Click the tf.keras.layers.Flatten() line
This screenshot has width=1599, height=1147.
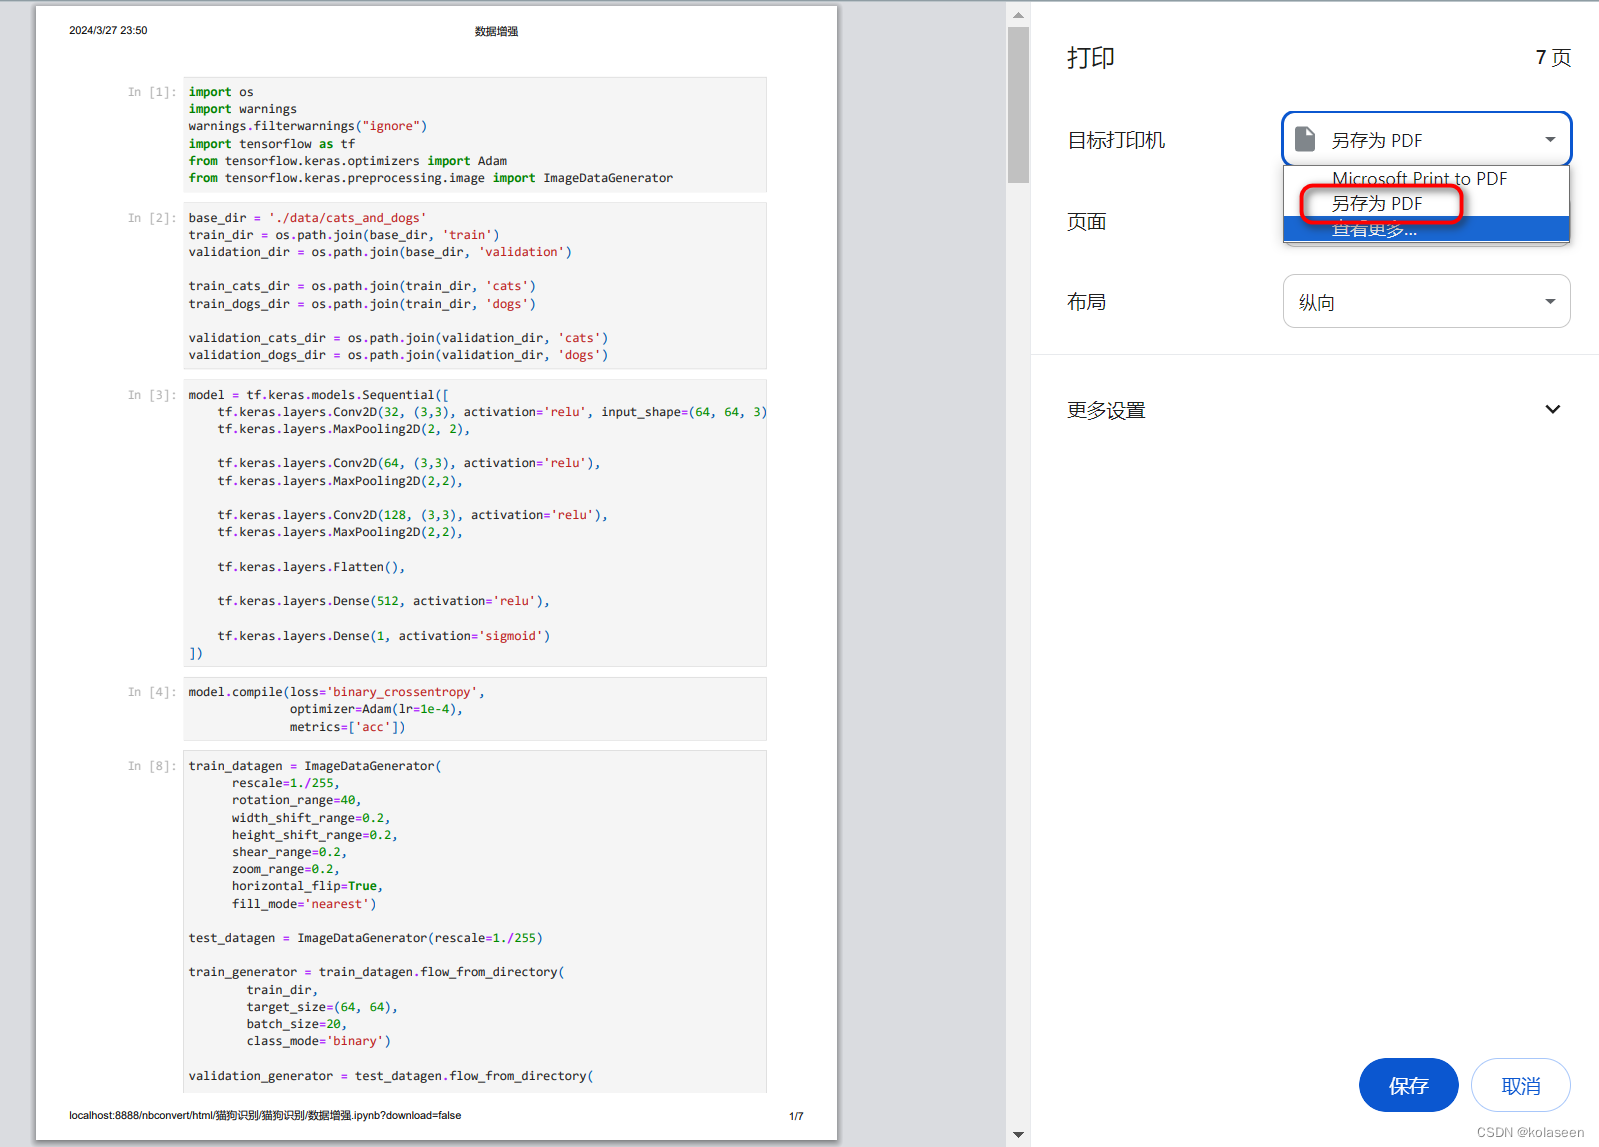(311, 567)
